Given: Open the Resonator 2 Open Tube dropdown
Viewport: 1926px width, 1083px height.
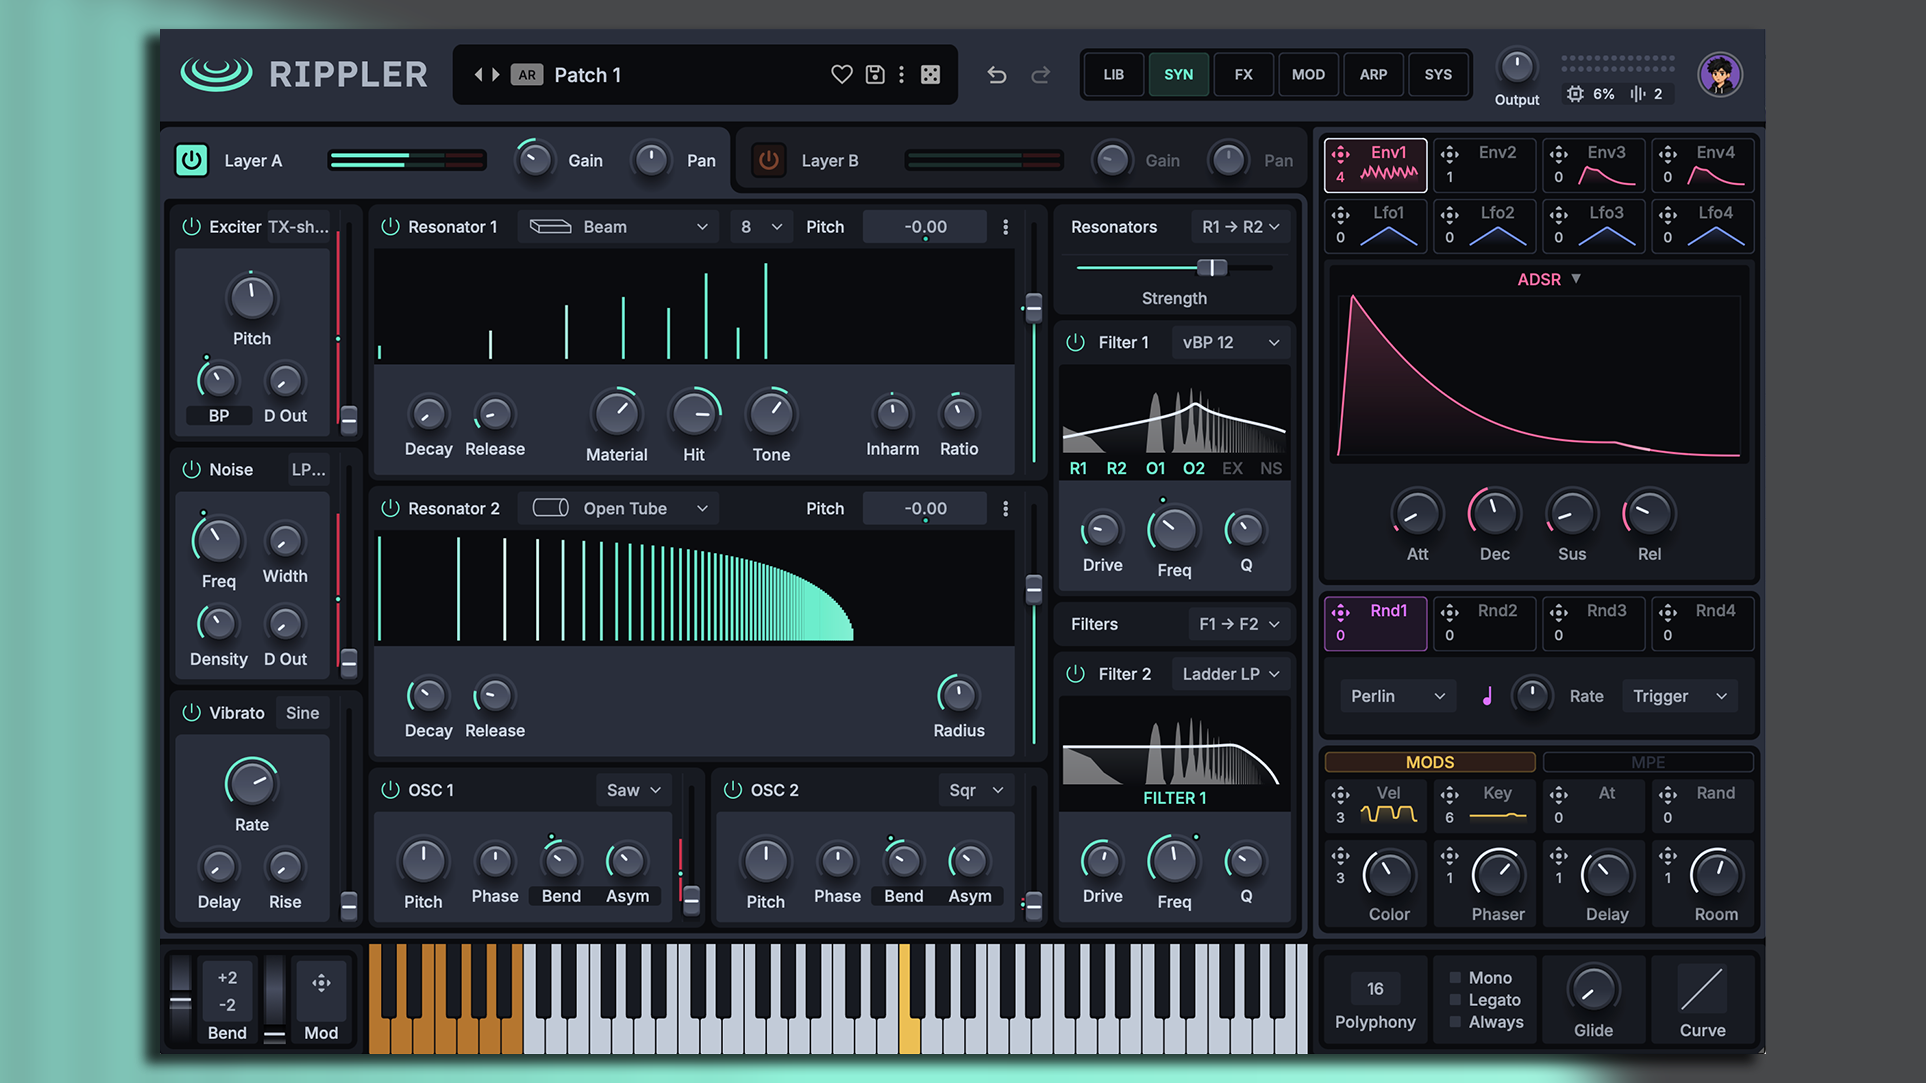Looking at the screenshot, I should (x=618, y=508).
